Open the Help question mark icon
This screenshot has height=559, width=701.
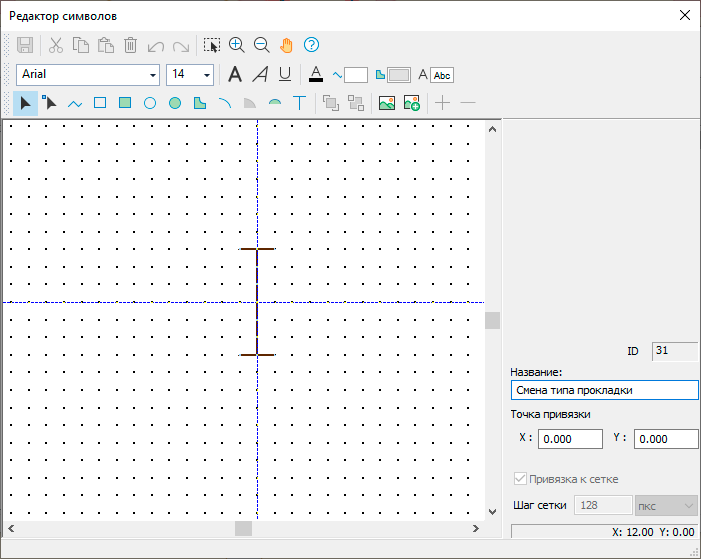[x=311, y=45]
